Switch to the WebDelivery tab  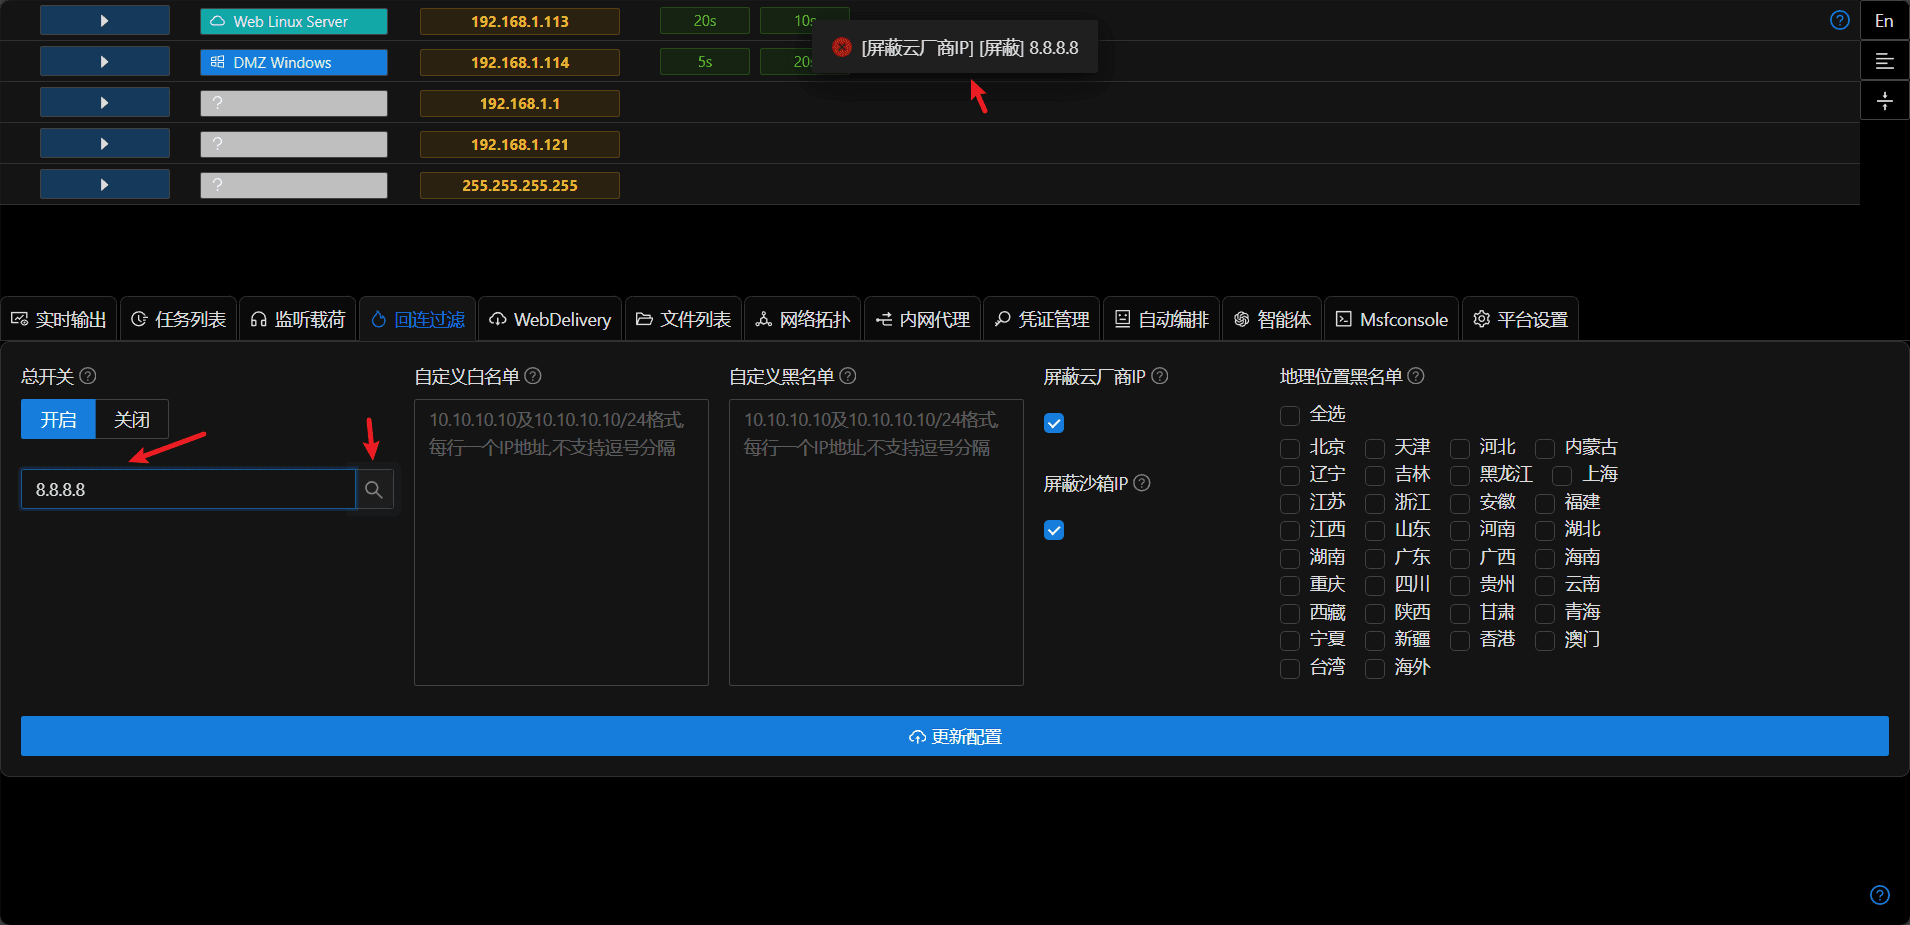[x=550, y=319]
